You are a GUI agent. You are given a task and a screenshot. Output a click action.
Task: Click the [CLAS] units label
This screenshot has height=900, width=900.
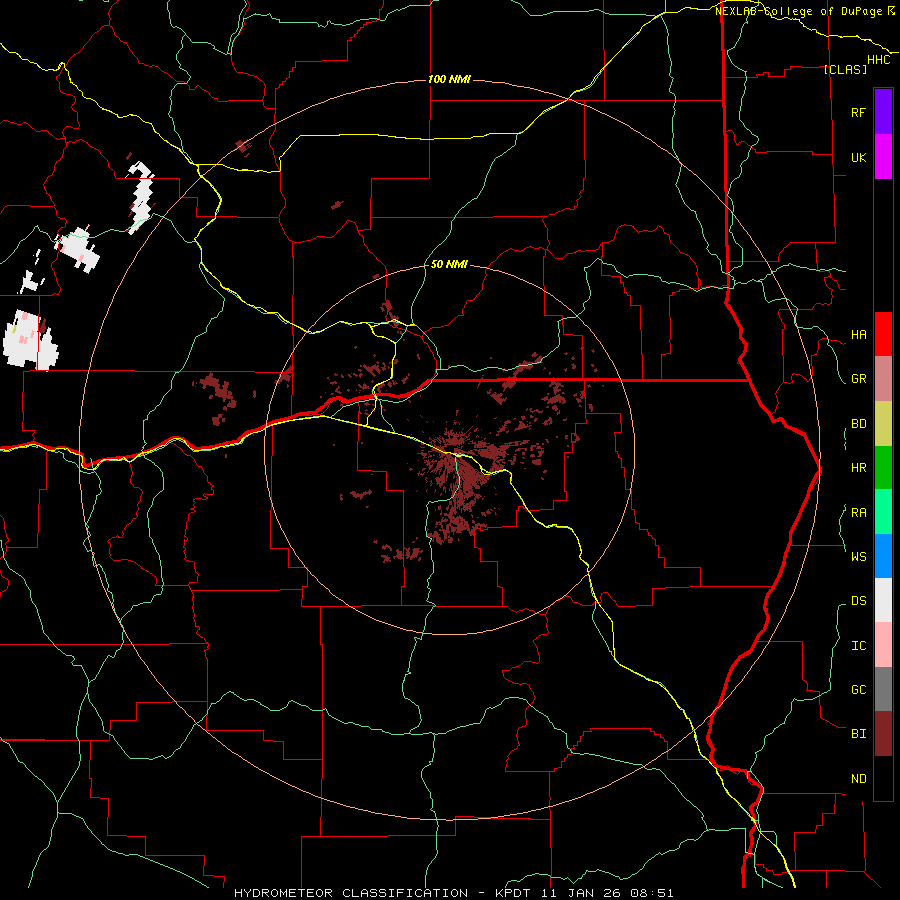tap(845, 69)
